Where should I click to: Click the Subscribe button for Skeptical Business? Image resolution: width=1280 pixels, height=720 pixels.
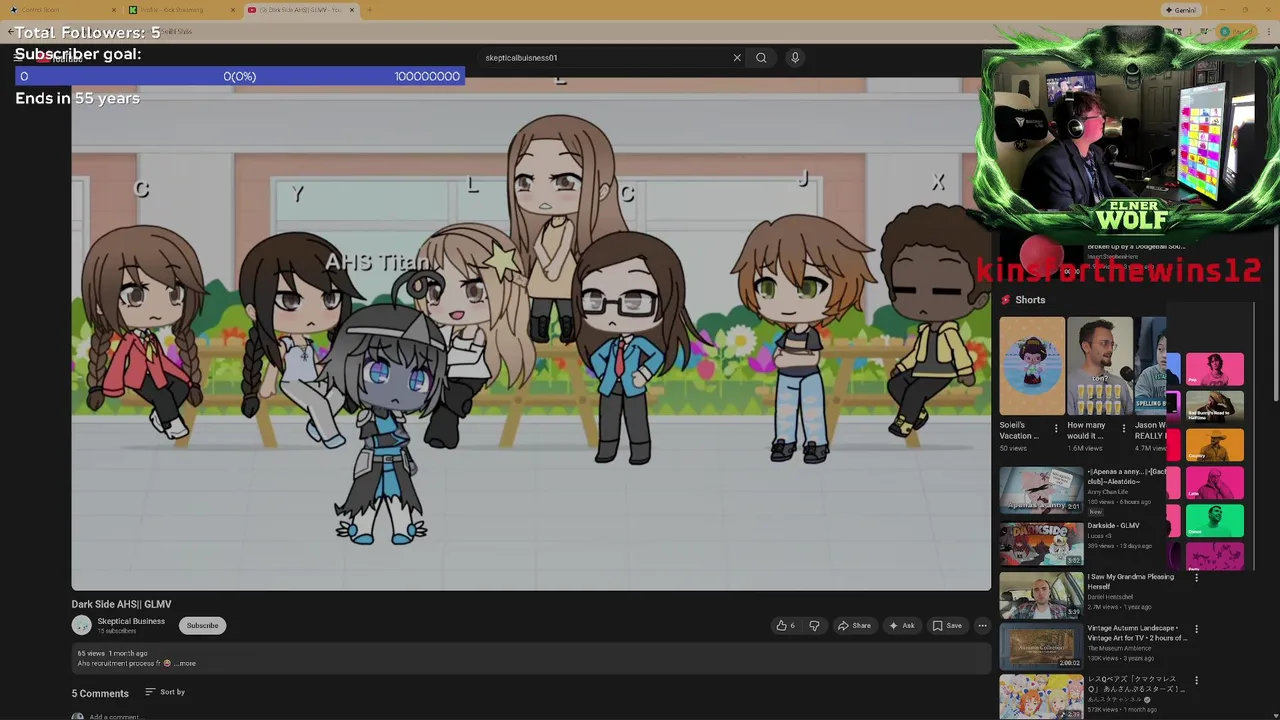202,626
